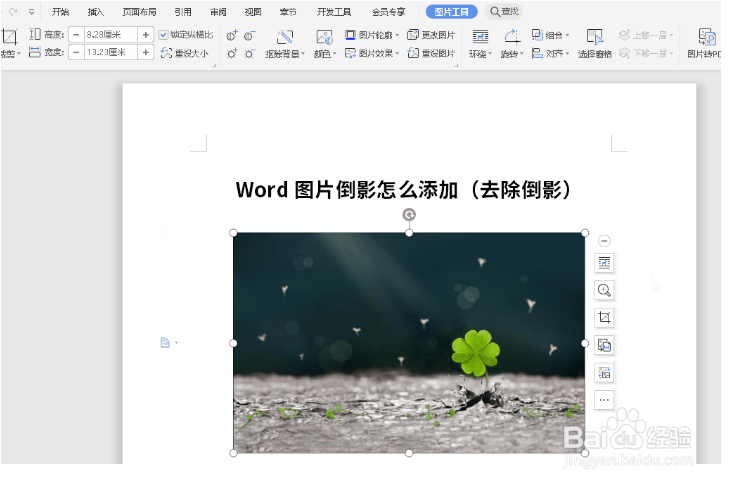Click the document title heading text
Screen dimensions: 734x486
(403, 190)
